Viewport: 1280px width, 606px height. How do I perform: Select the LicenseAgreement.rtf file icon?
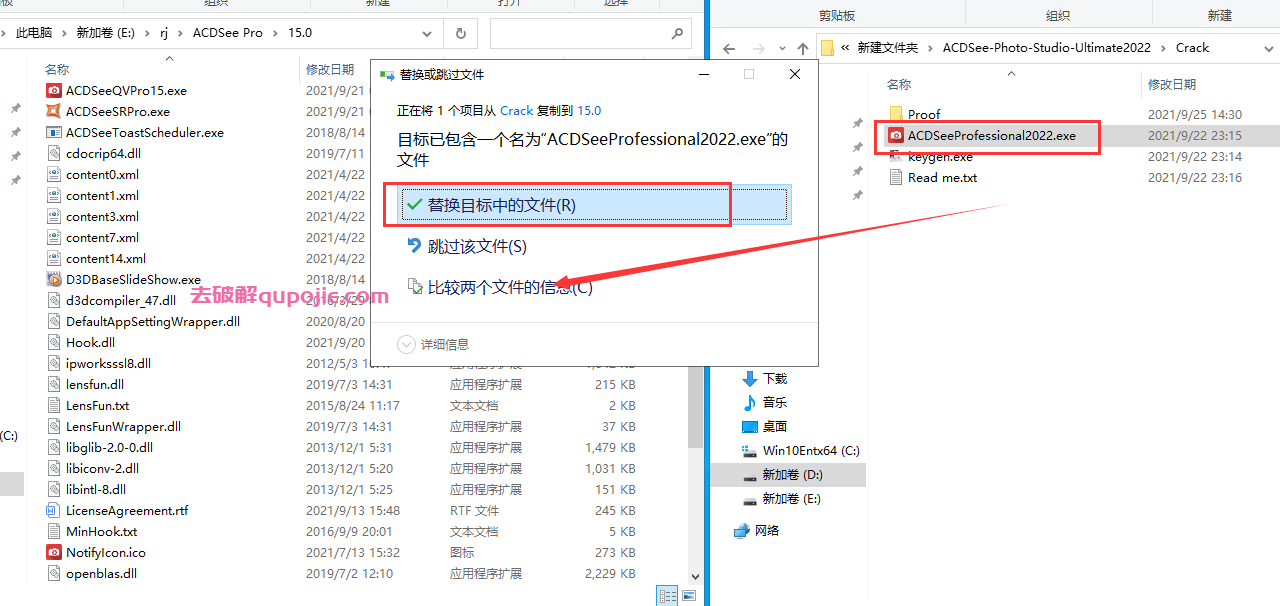click(54, 510)
